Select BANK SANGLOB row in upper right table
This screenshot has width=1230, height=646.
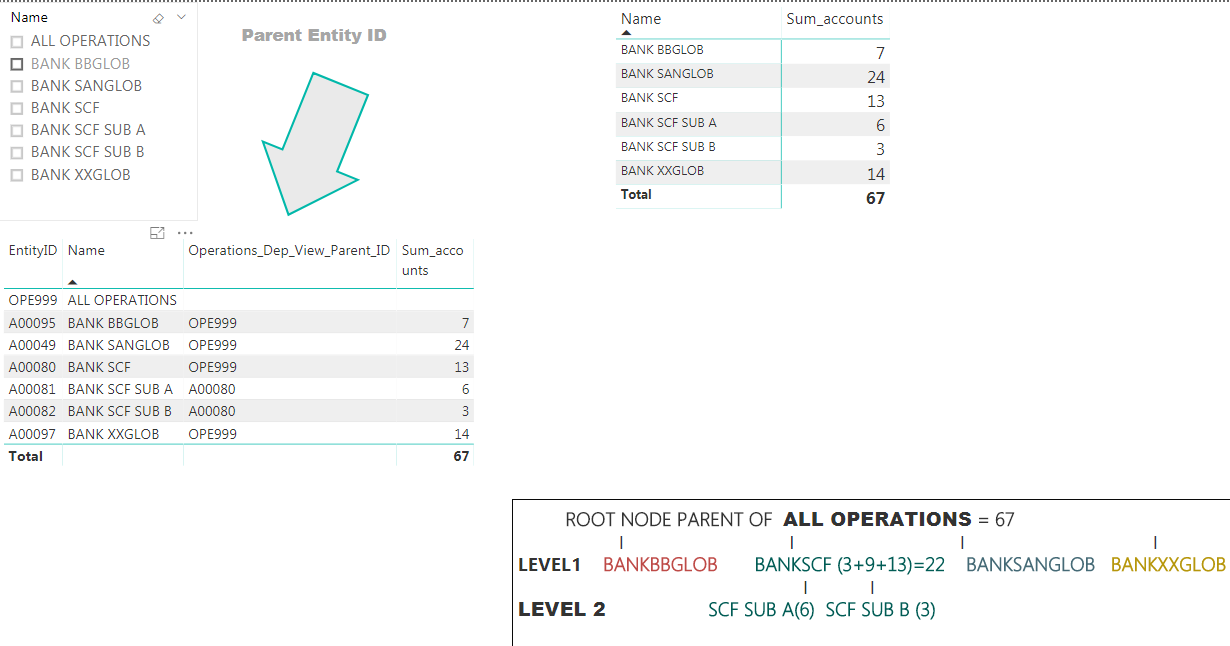[751, 75]
